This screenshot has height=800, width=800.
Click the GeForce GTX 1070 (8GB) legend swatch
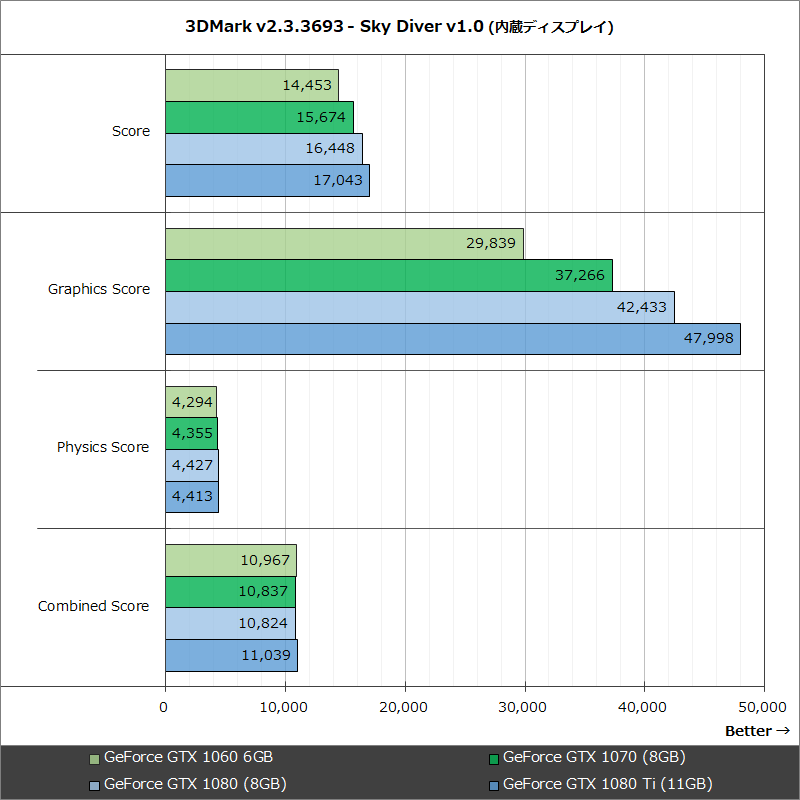point(493,759)
